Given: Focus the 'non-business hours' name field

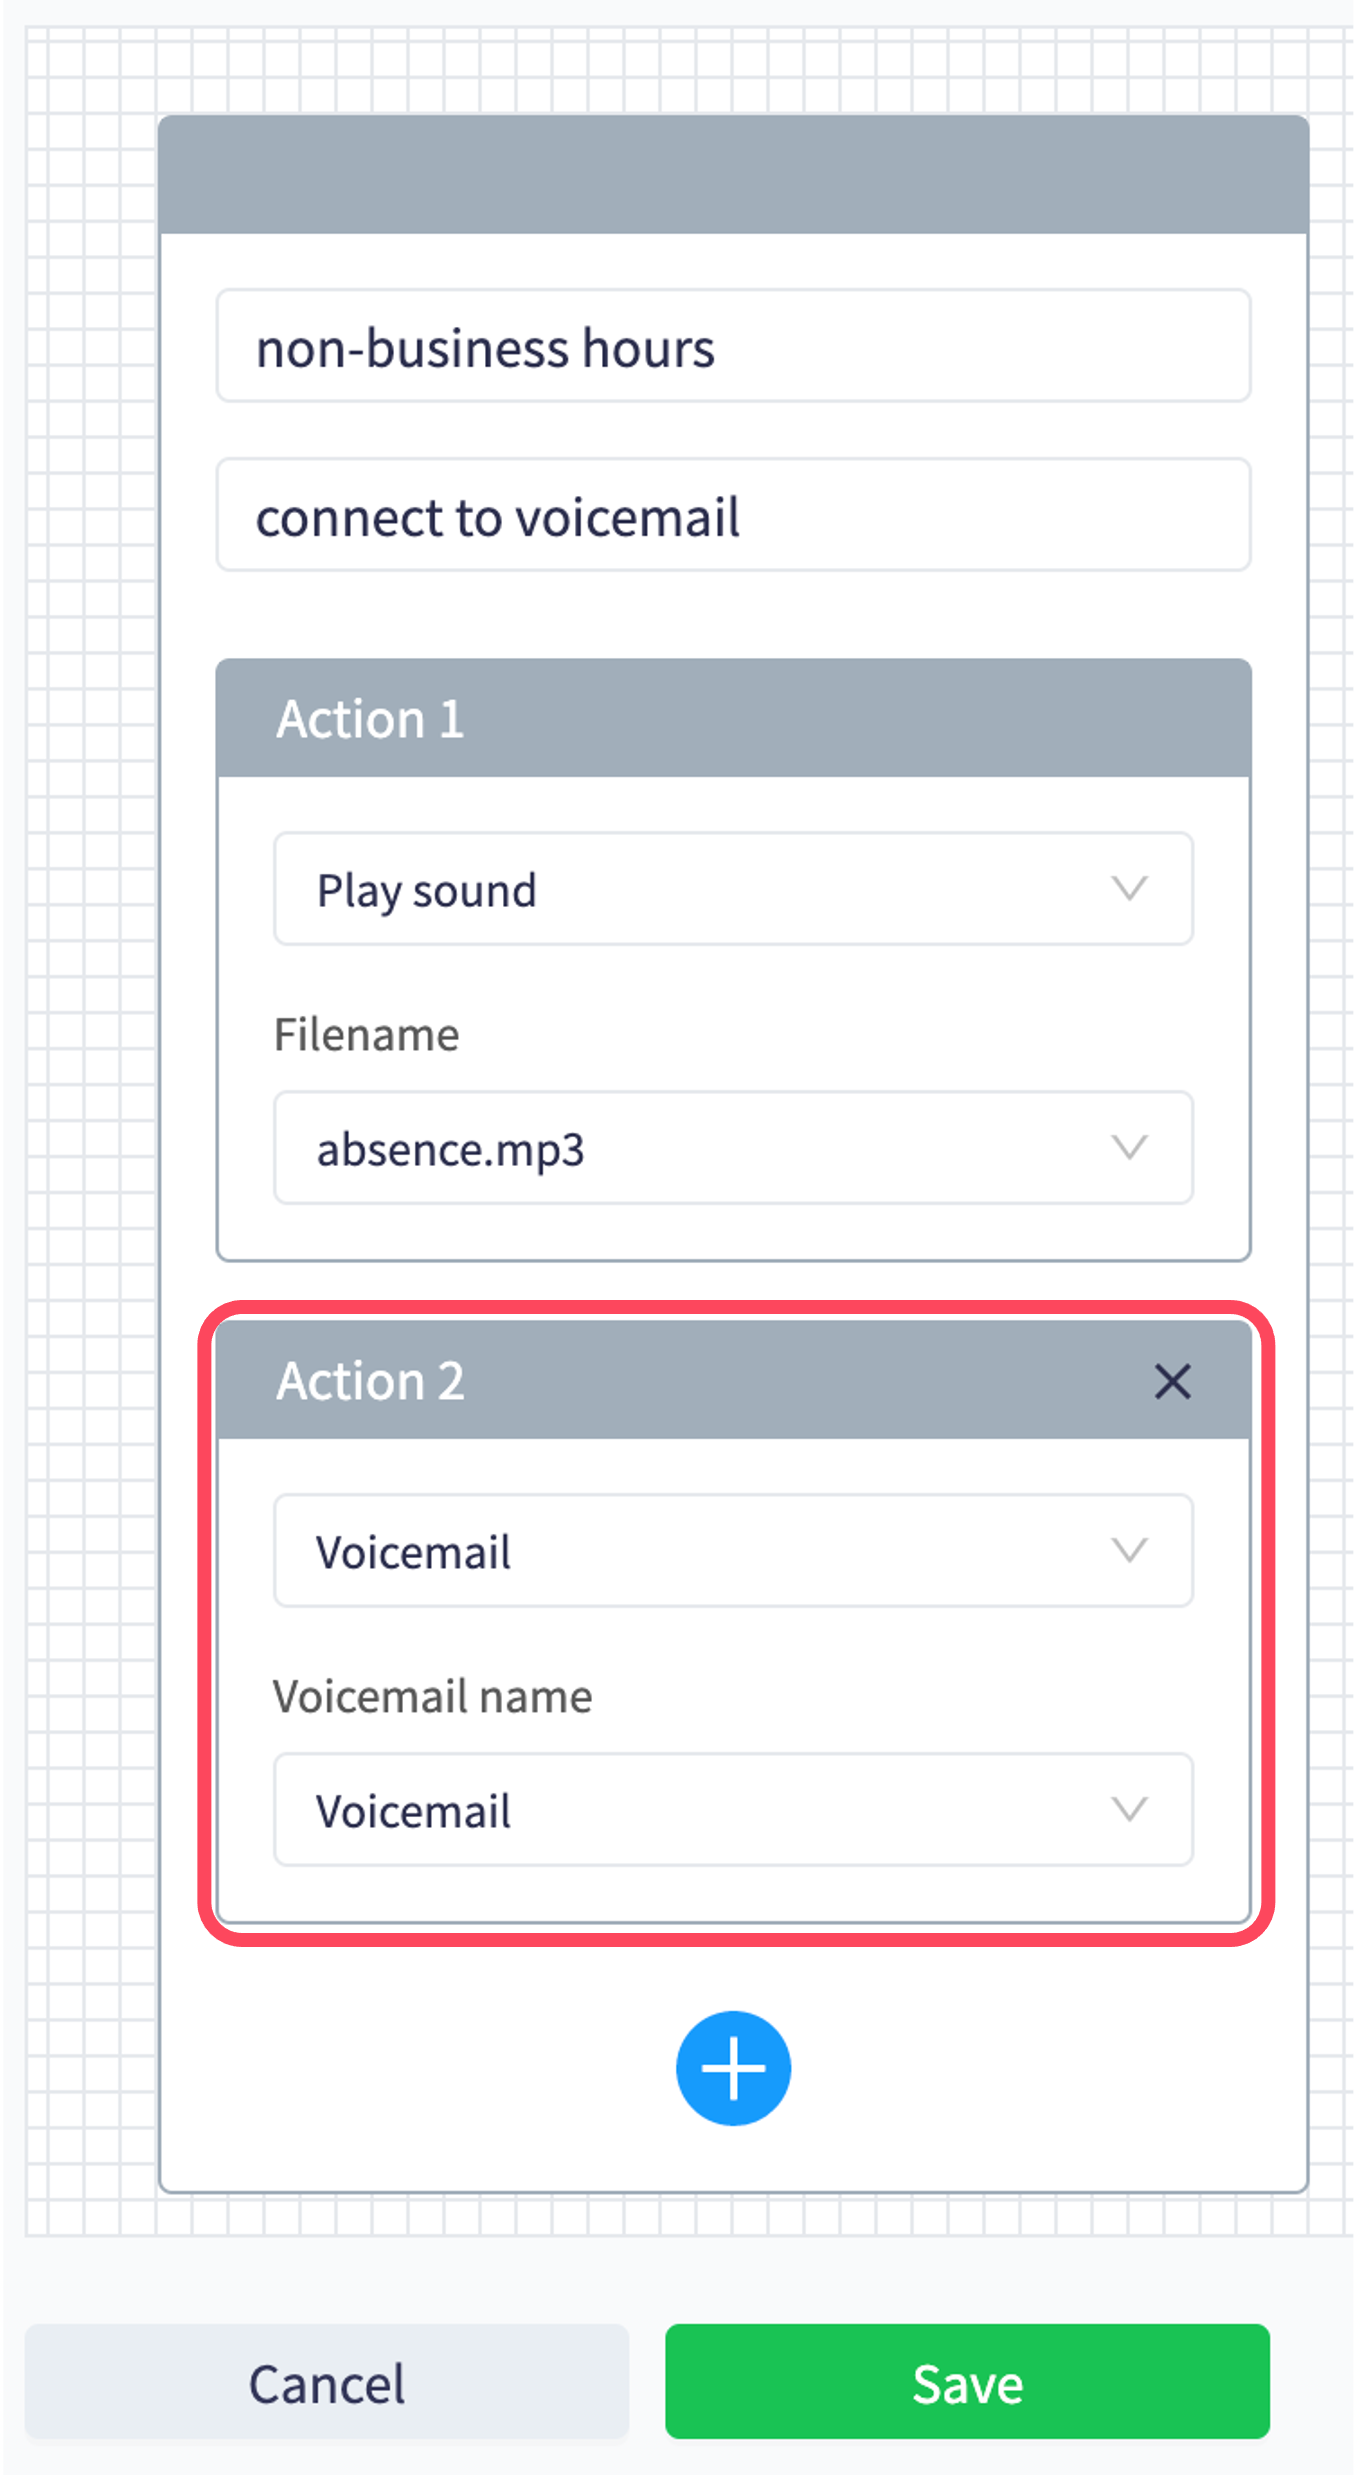Looking at the screenshot, I should click(733, 346).
